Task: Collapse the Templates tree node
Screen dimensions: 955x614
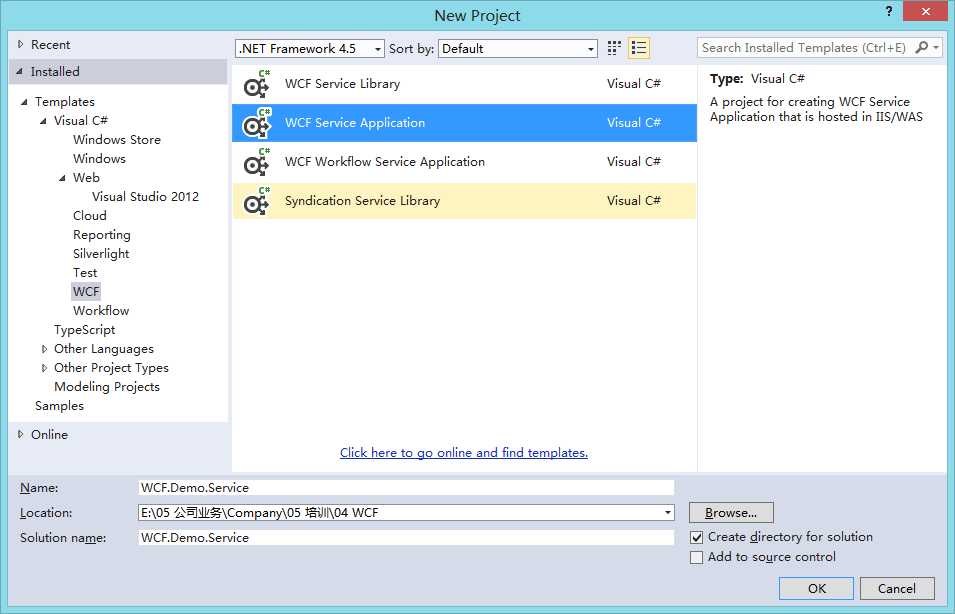Action: (x=24, y=102)
